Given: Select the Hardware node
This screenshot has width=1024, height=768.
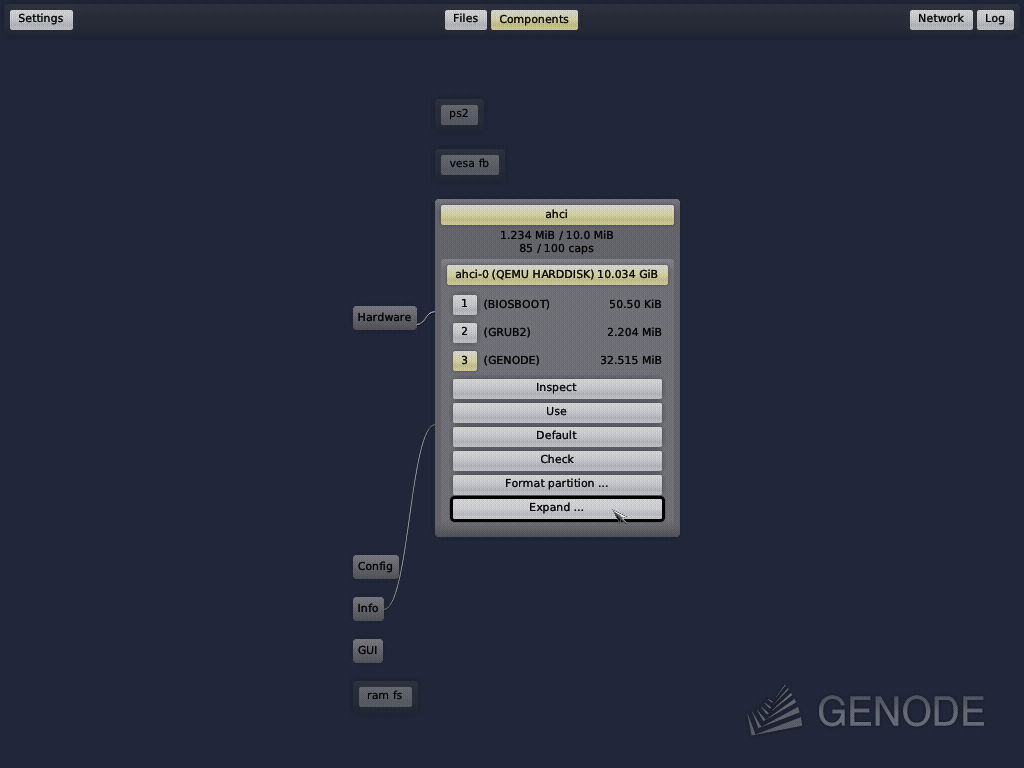Looking at the screenshot, I should [x=384, y=317].
